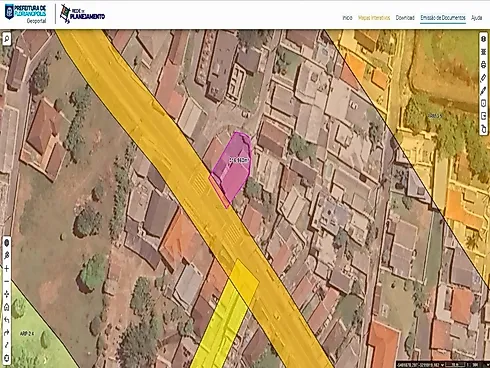Image resolution: width=490 pixels, height=368 pixels.
Task: Click the hand pointer tool in right toolbar
Action: [484, 129]
